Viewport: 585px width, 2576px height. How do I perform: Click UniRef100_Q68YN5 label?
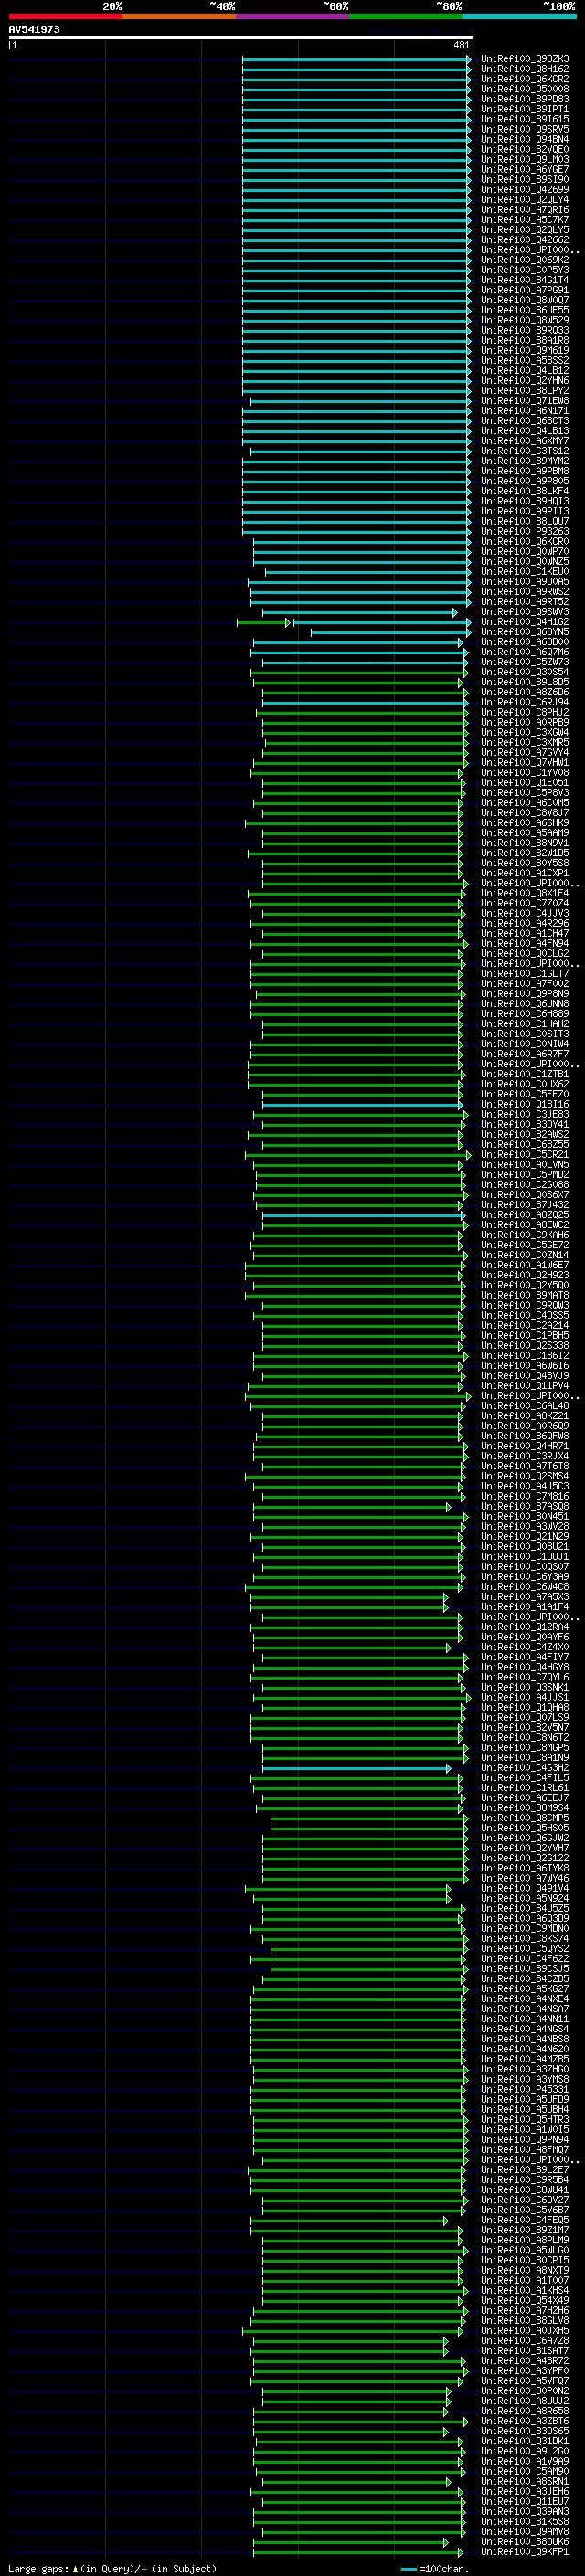pyautogui.click(x=524, y=632)
